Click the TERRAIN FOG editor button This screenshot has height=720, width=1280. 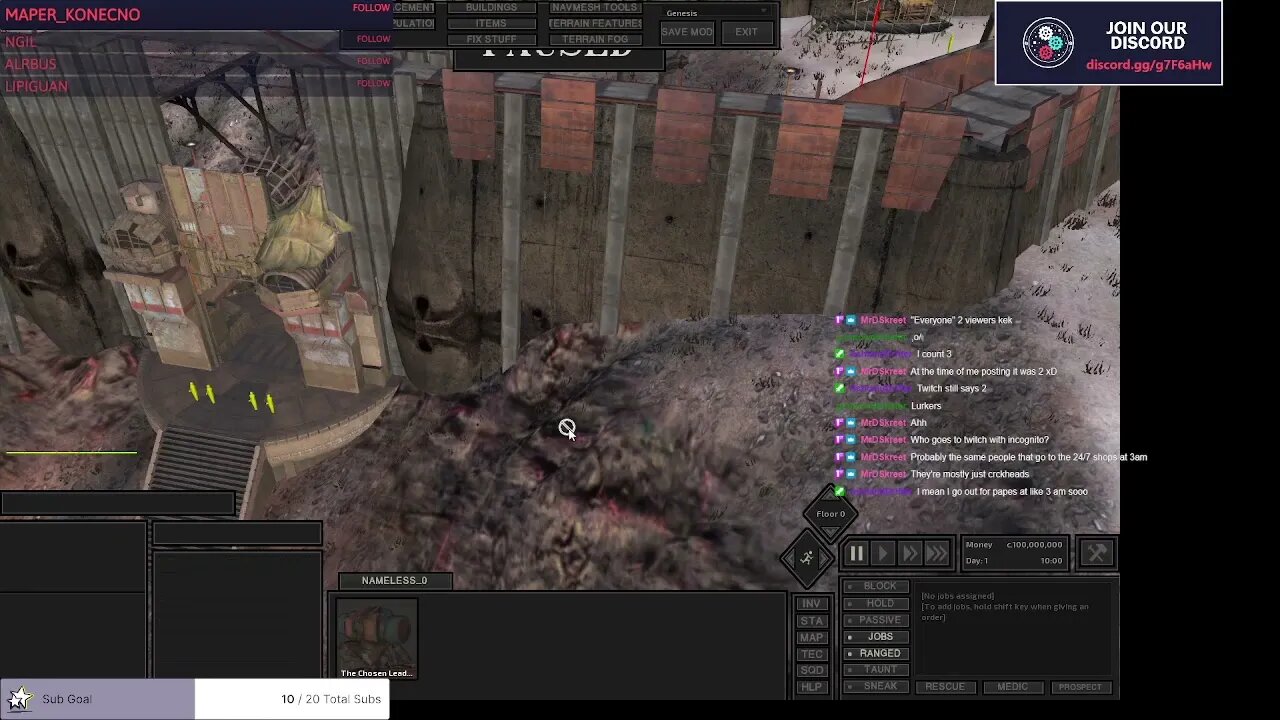595,39
